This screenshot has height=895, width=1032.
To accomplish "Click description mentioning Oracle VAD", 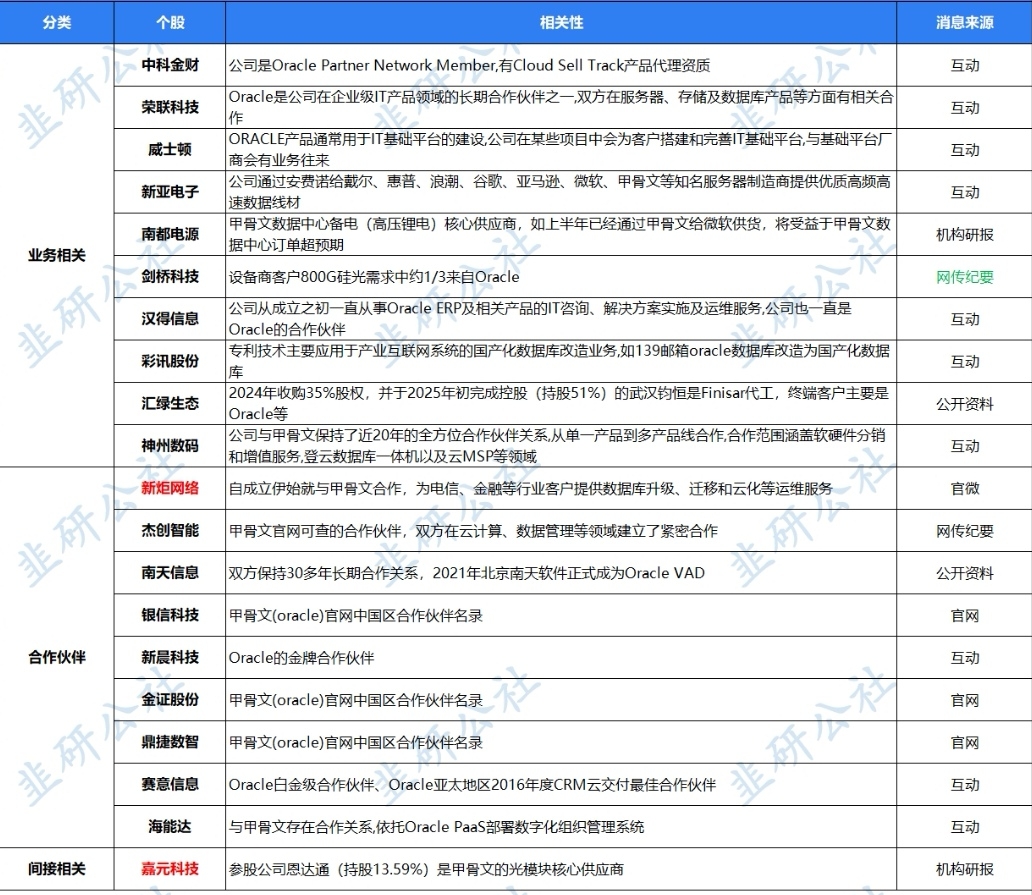I will (467, 573).
